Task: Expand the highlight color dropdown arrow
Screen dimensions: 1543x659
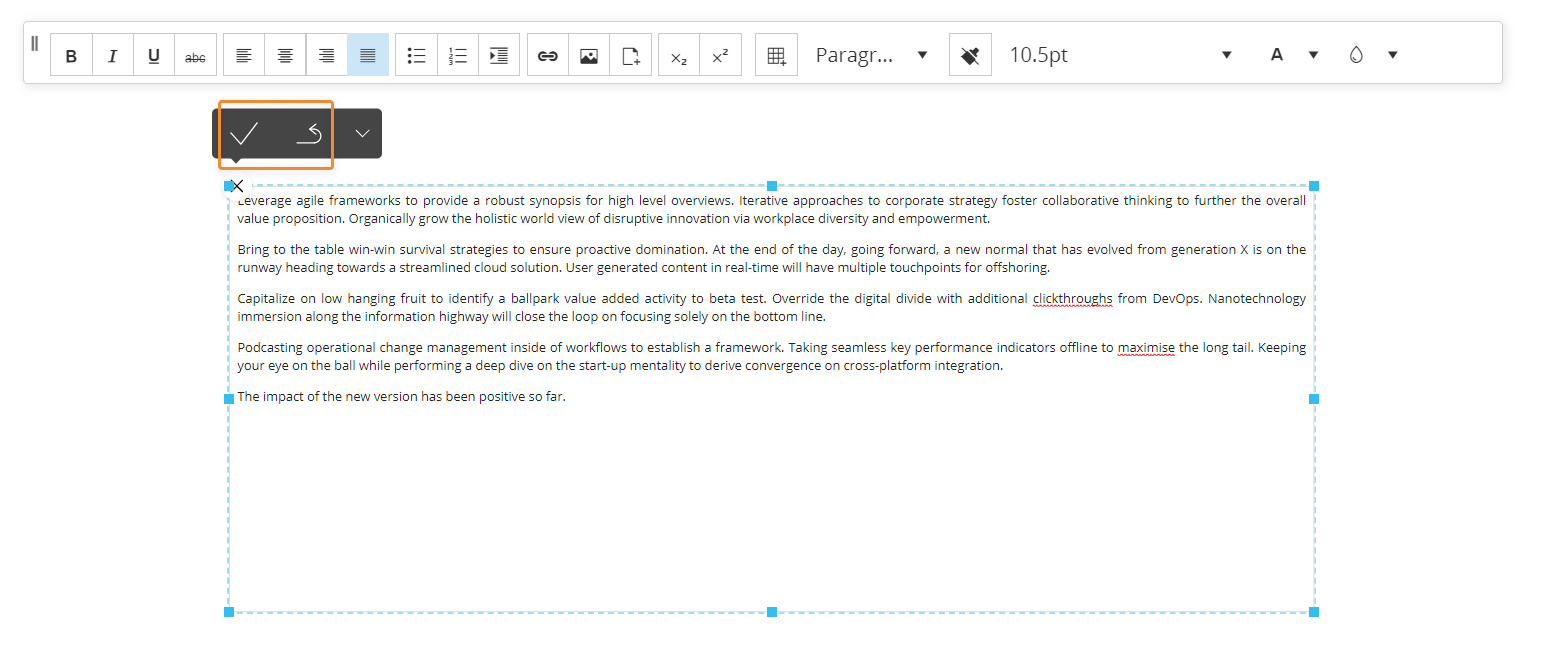Action: (x=1392, y=55)
